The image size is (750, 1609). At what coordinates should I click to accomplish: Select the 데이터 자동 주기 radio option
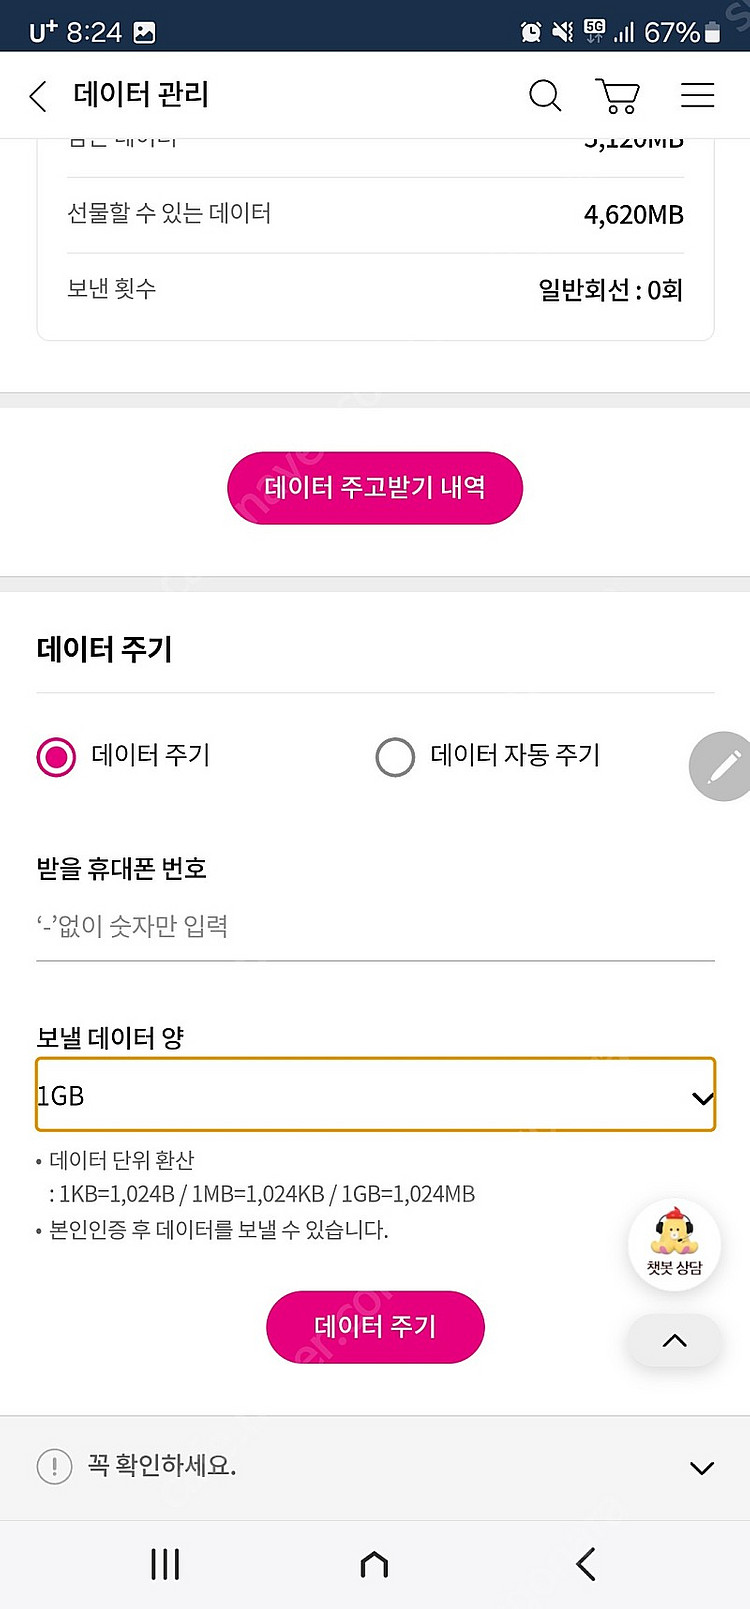pyautogui.click(x=395, y=757)
